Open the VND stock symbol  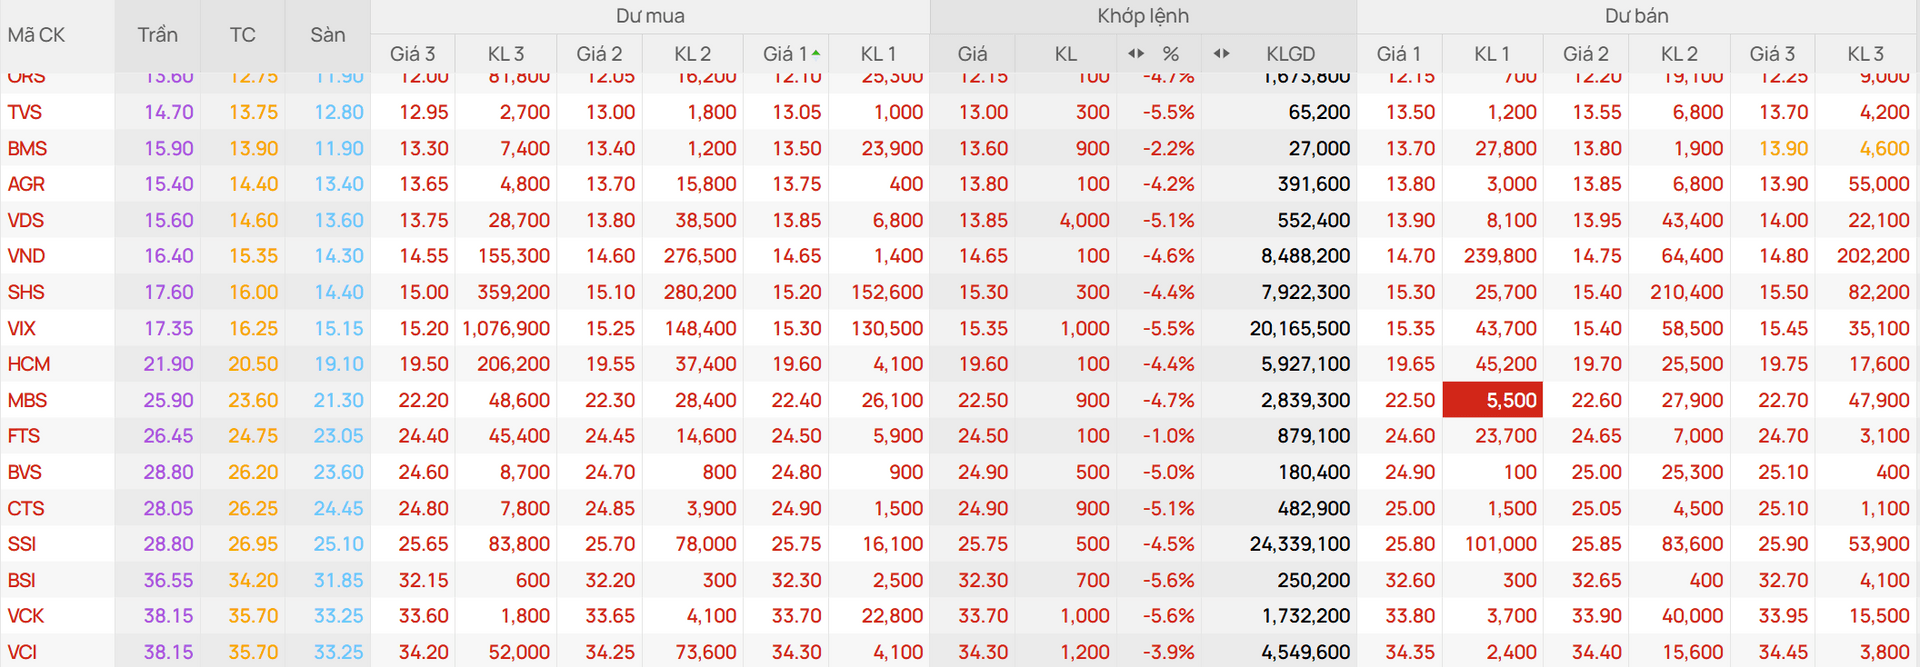pyautogui.click(x=26, y=256)
